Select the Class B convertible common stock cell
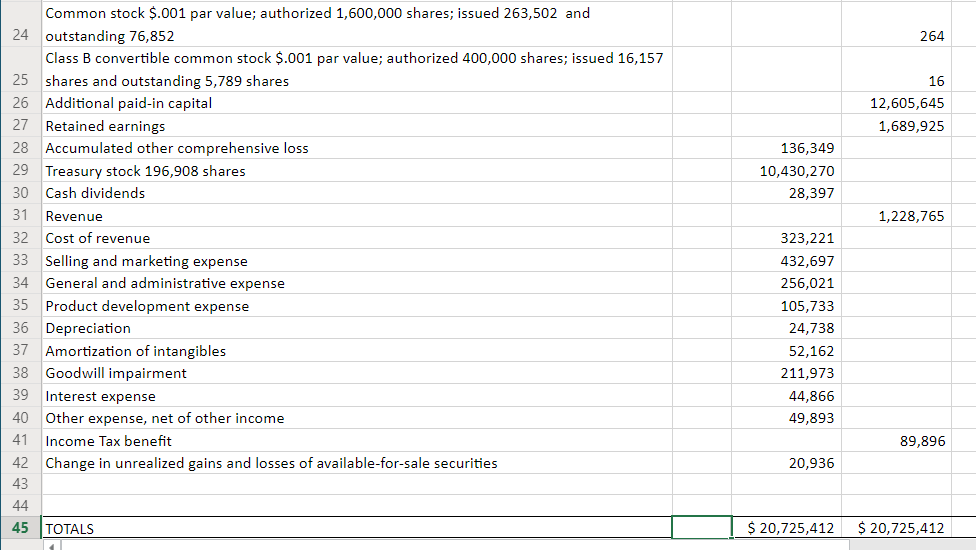The width and height of the screenshot is (976, 550). 357,69
